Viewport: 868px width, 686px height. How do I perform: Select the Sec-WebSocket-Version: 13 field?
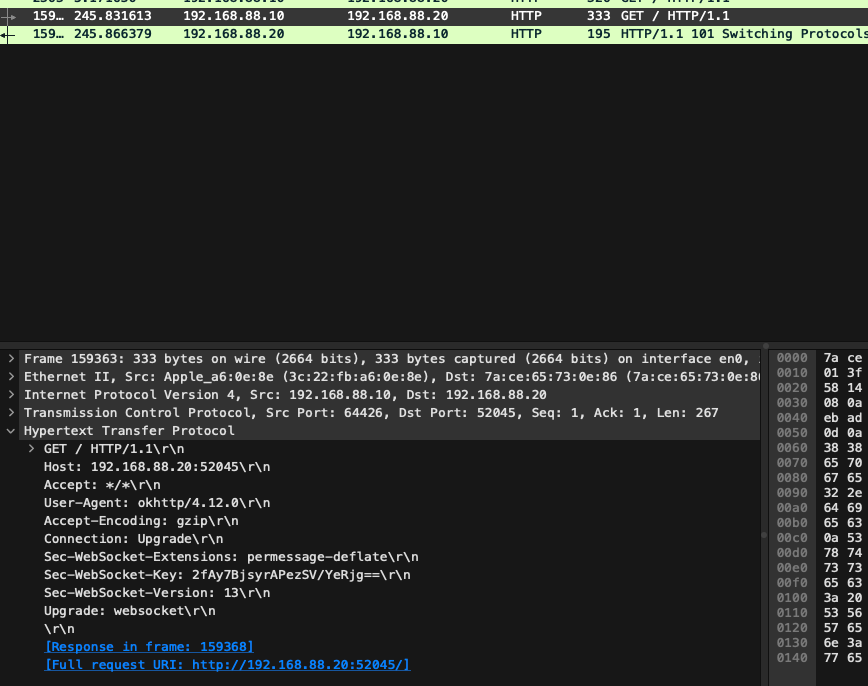(x=149, y=593)
